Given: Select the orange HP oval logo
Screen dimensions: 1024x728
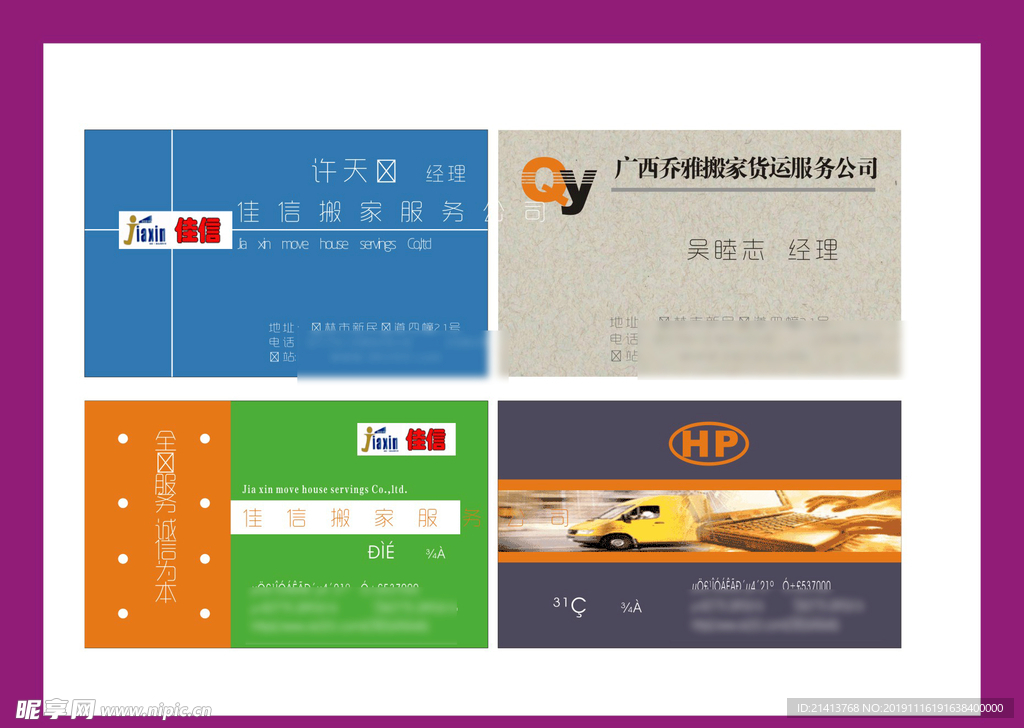Looking at the screenshot, I should click(708, 442).
